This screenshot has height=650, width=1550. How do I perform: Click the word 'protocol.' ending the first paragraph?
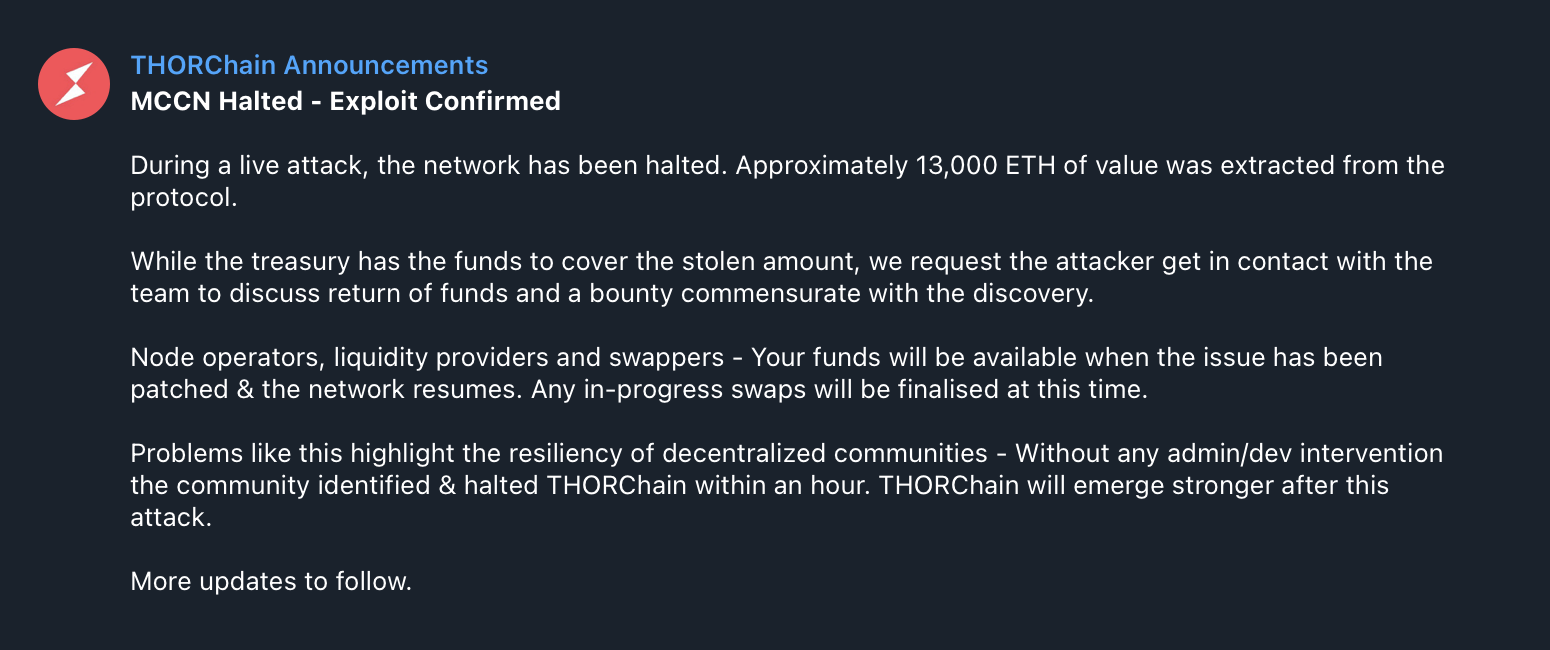click(x=184, y=197)
